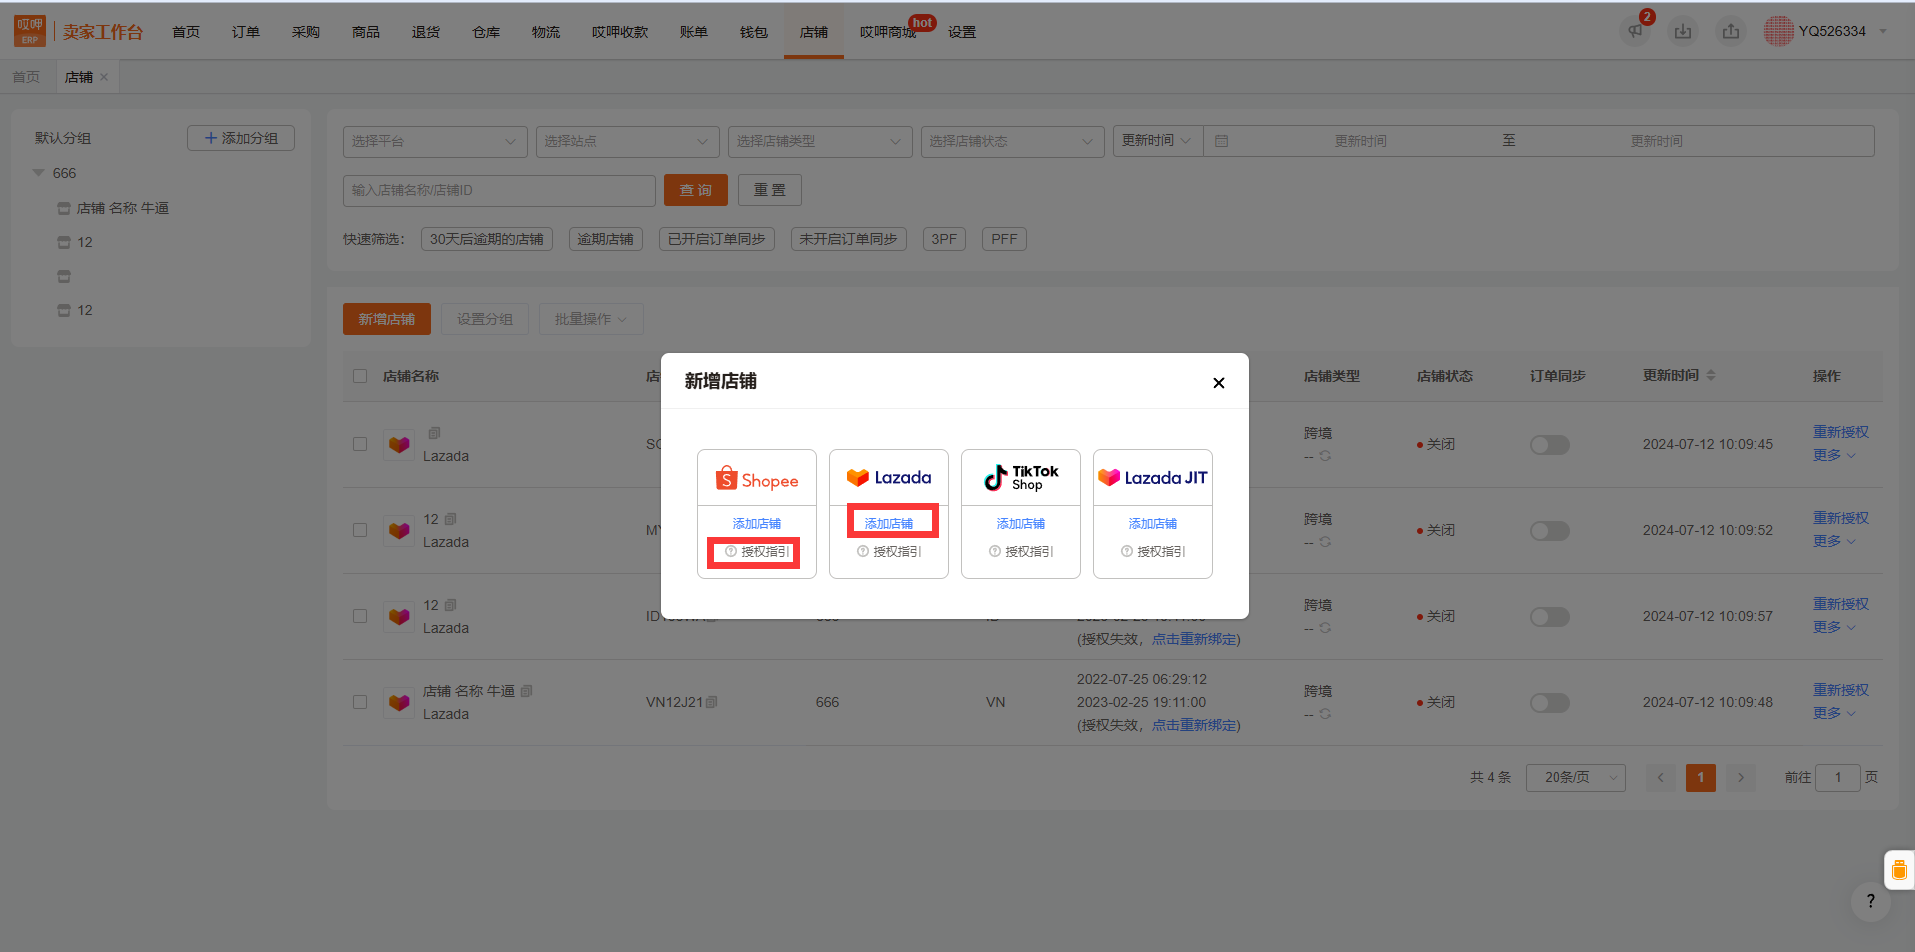
Task: Toggle select-all checkbox in table header
Action: [360, 376]
